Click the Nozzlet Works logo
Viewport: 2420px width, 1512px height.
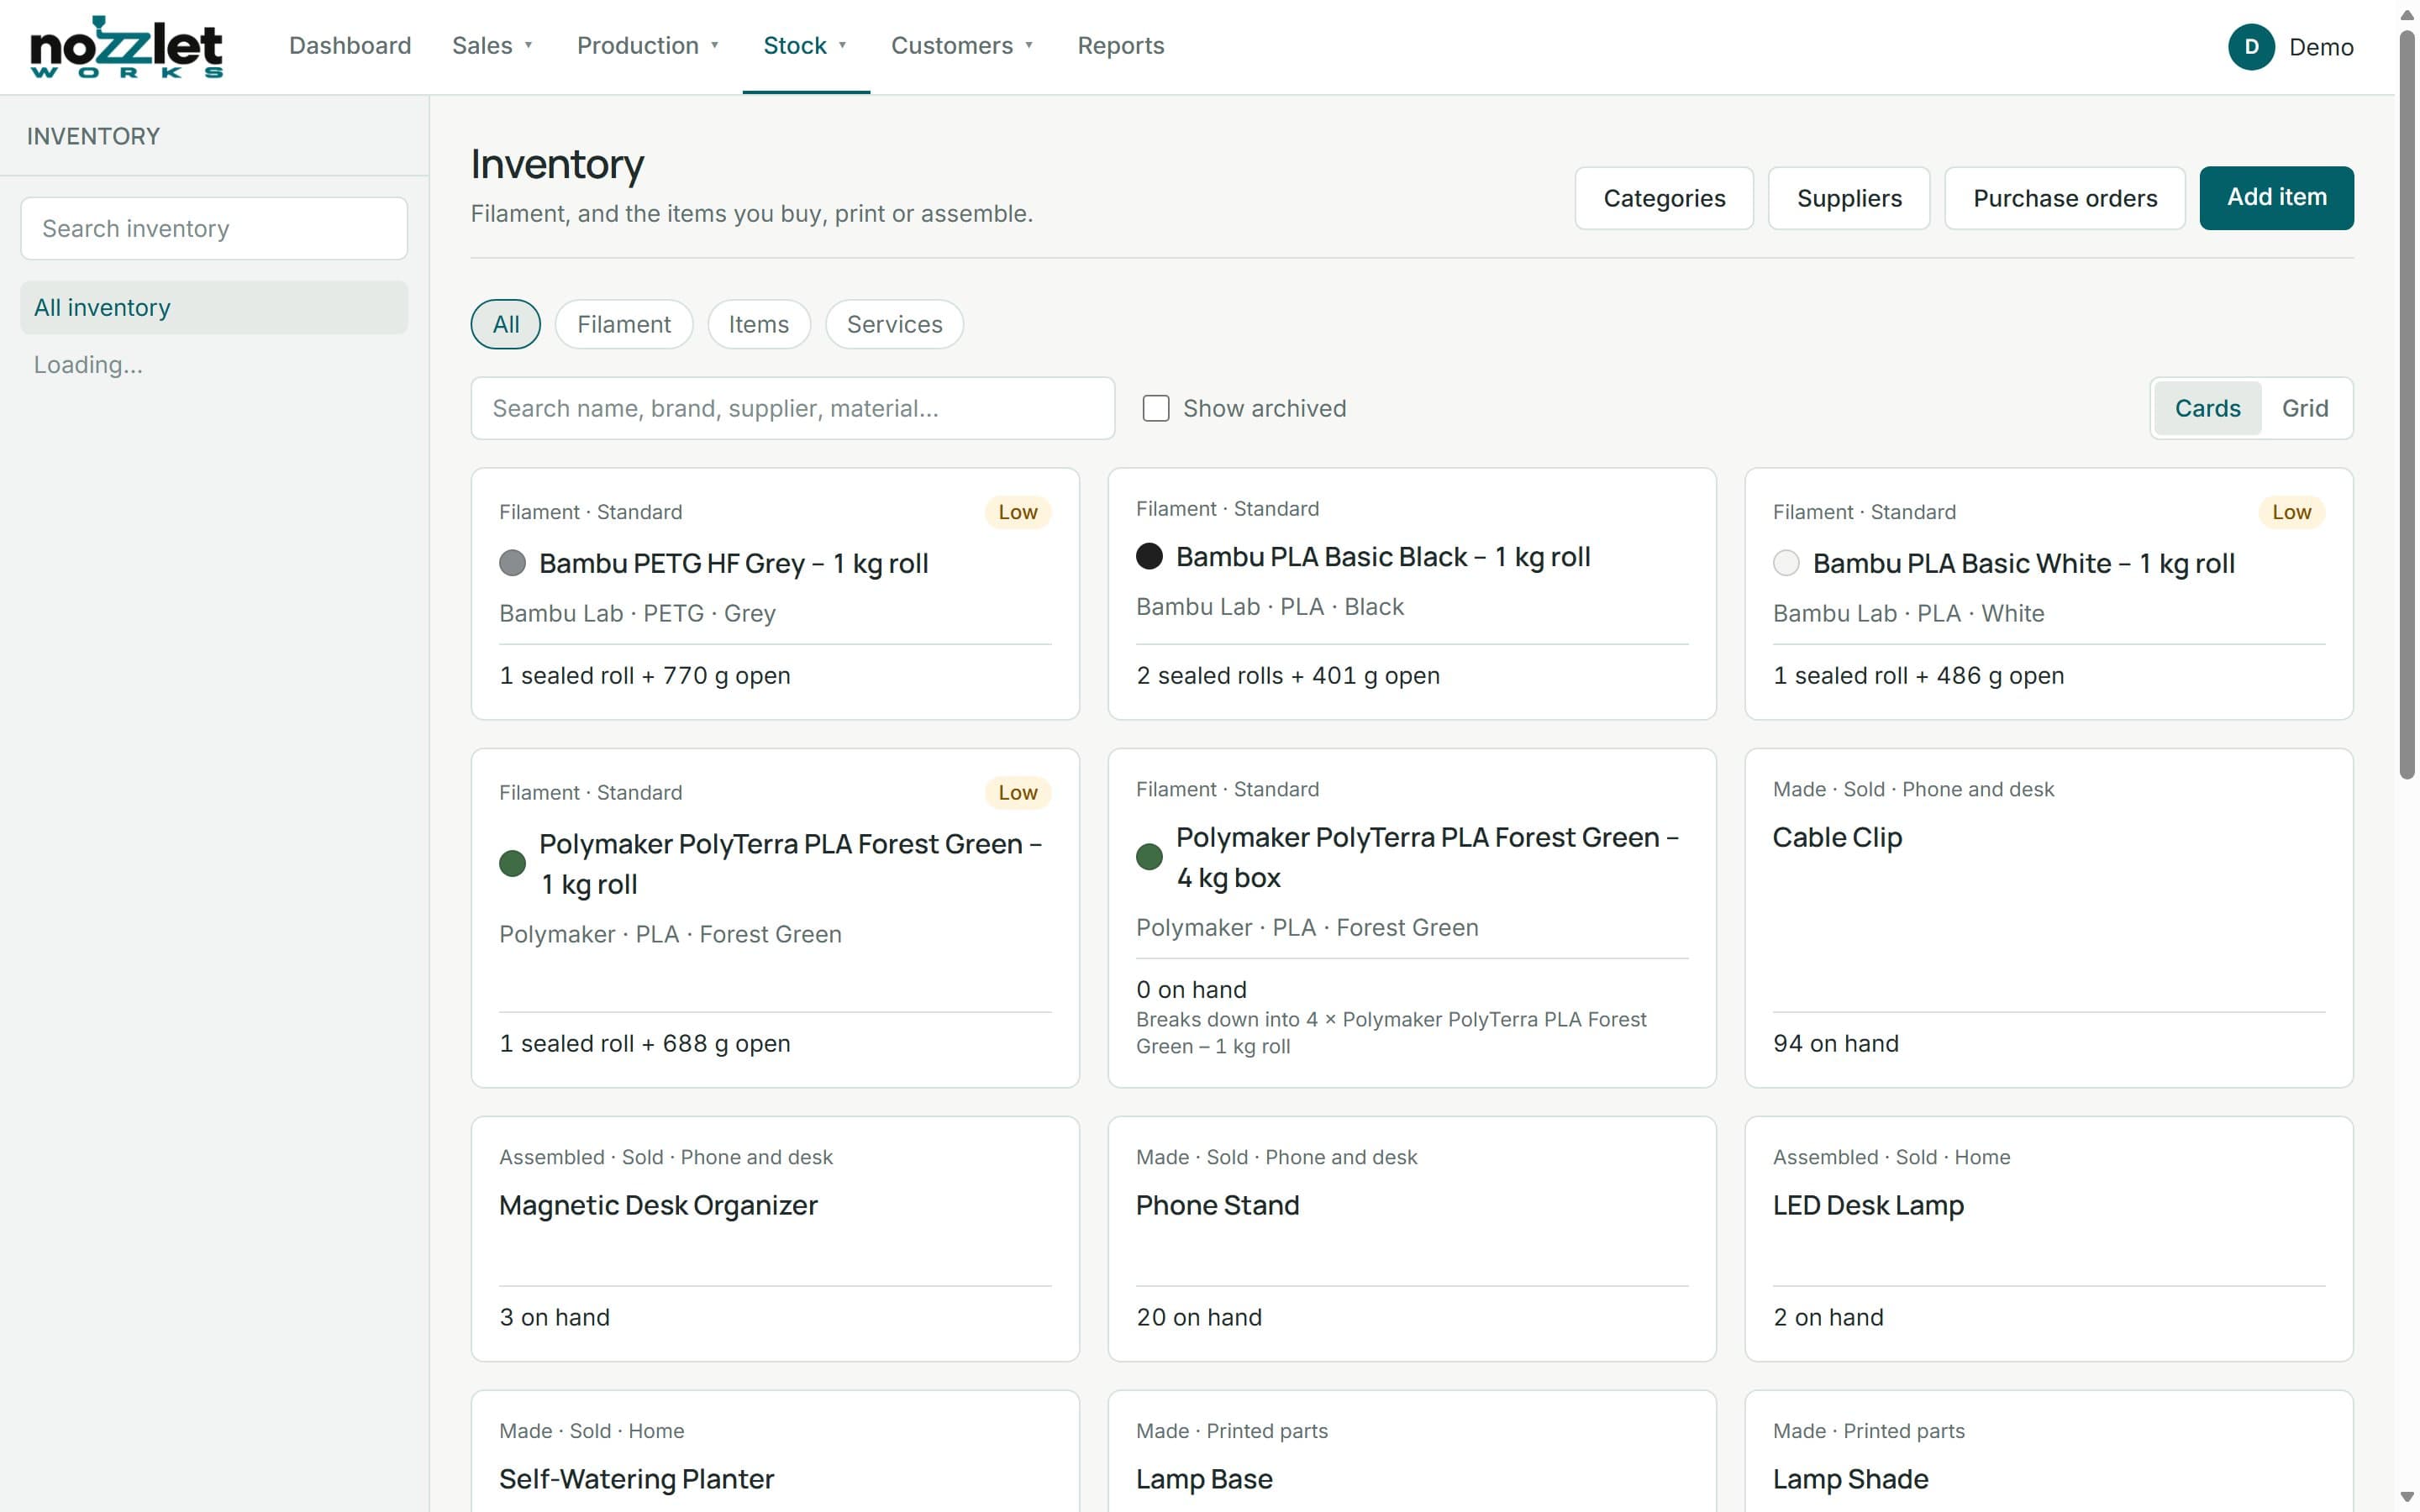[126, 46]
